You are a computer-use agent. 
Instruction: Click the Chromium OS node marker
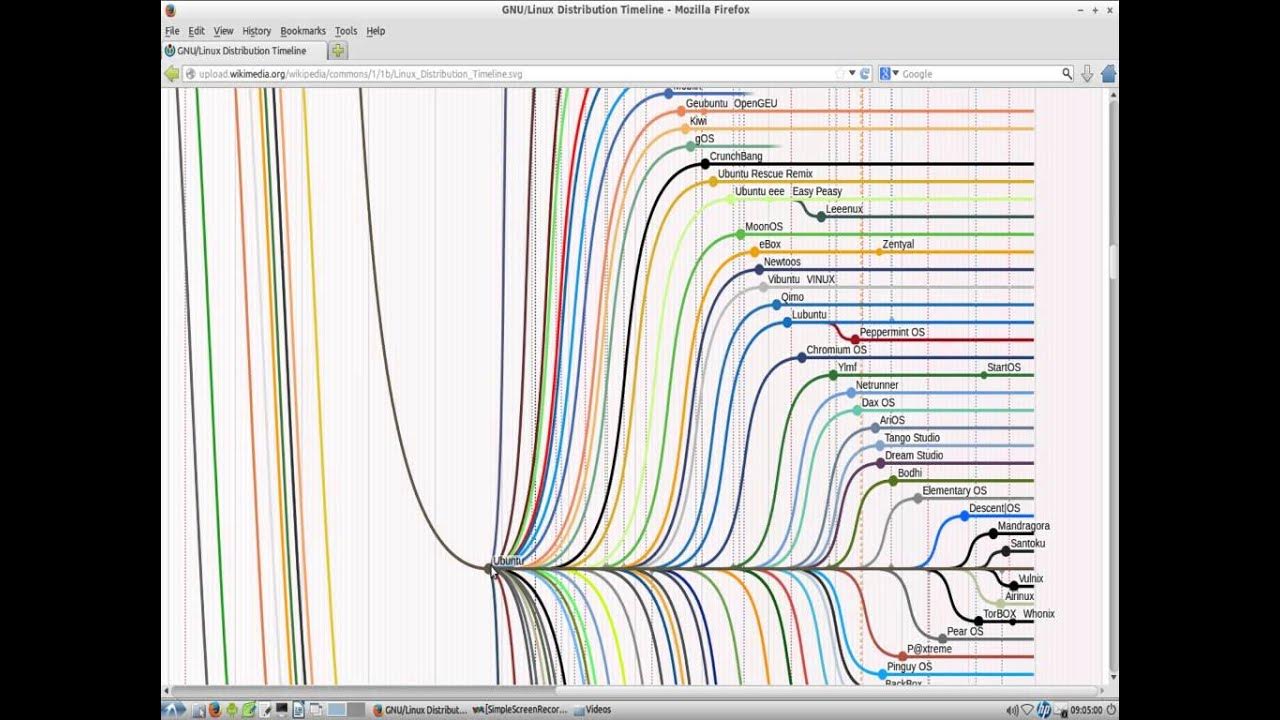(802, 357)
